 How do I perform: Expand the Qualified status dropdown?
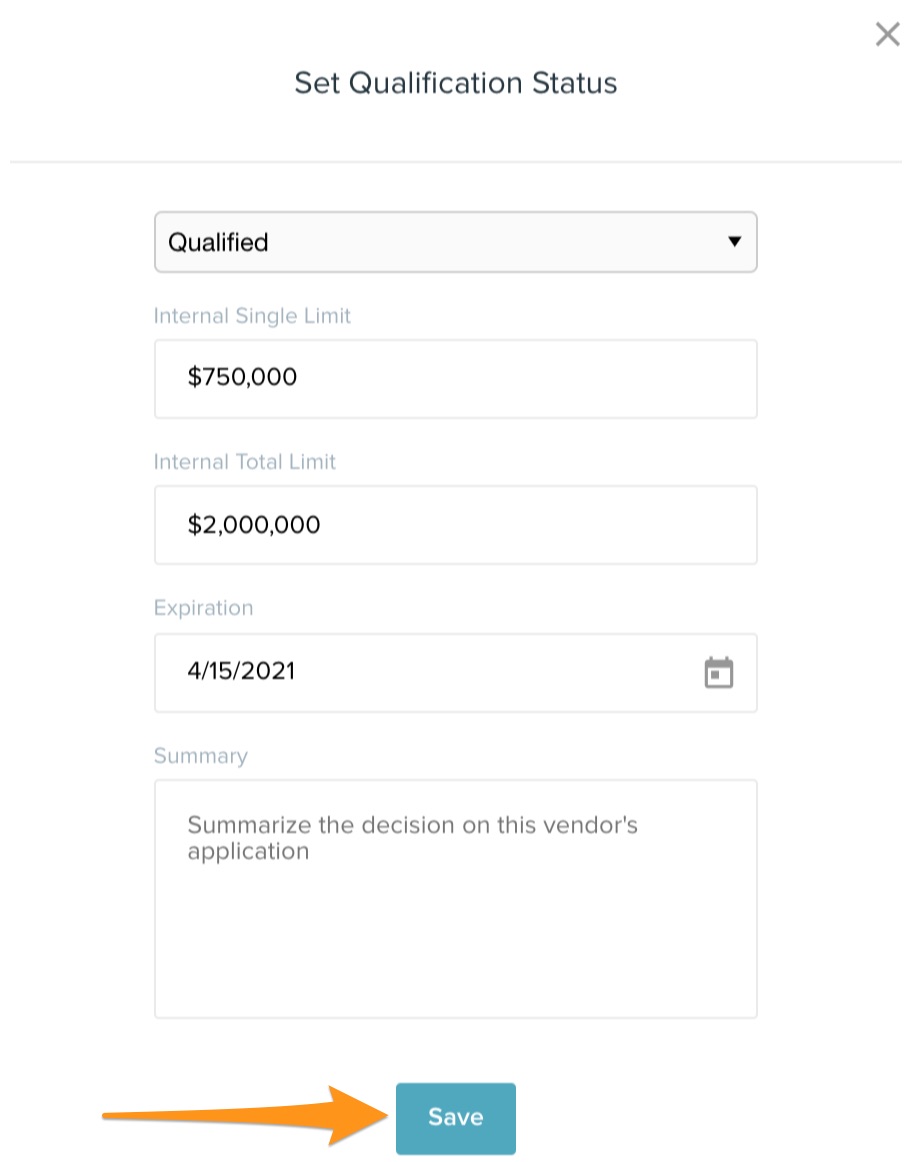click(x=455, y=242)
